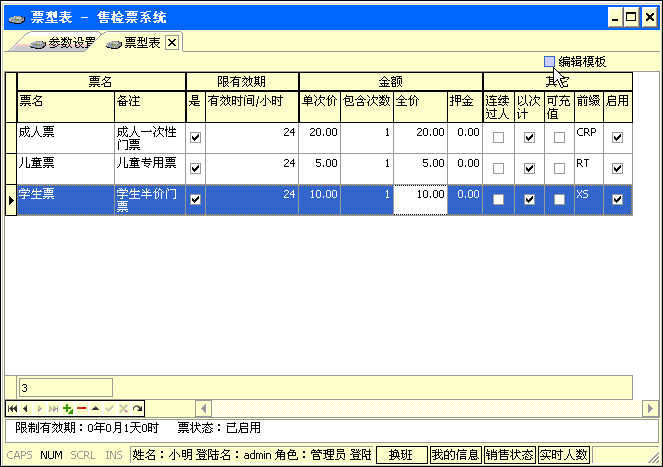This screenshot has height=467, width=663.
Task: Toggle 连续过人 checkbox for 成人票
Action: coord(498,137)
